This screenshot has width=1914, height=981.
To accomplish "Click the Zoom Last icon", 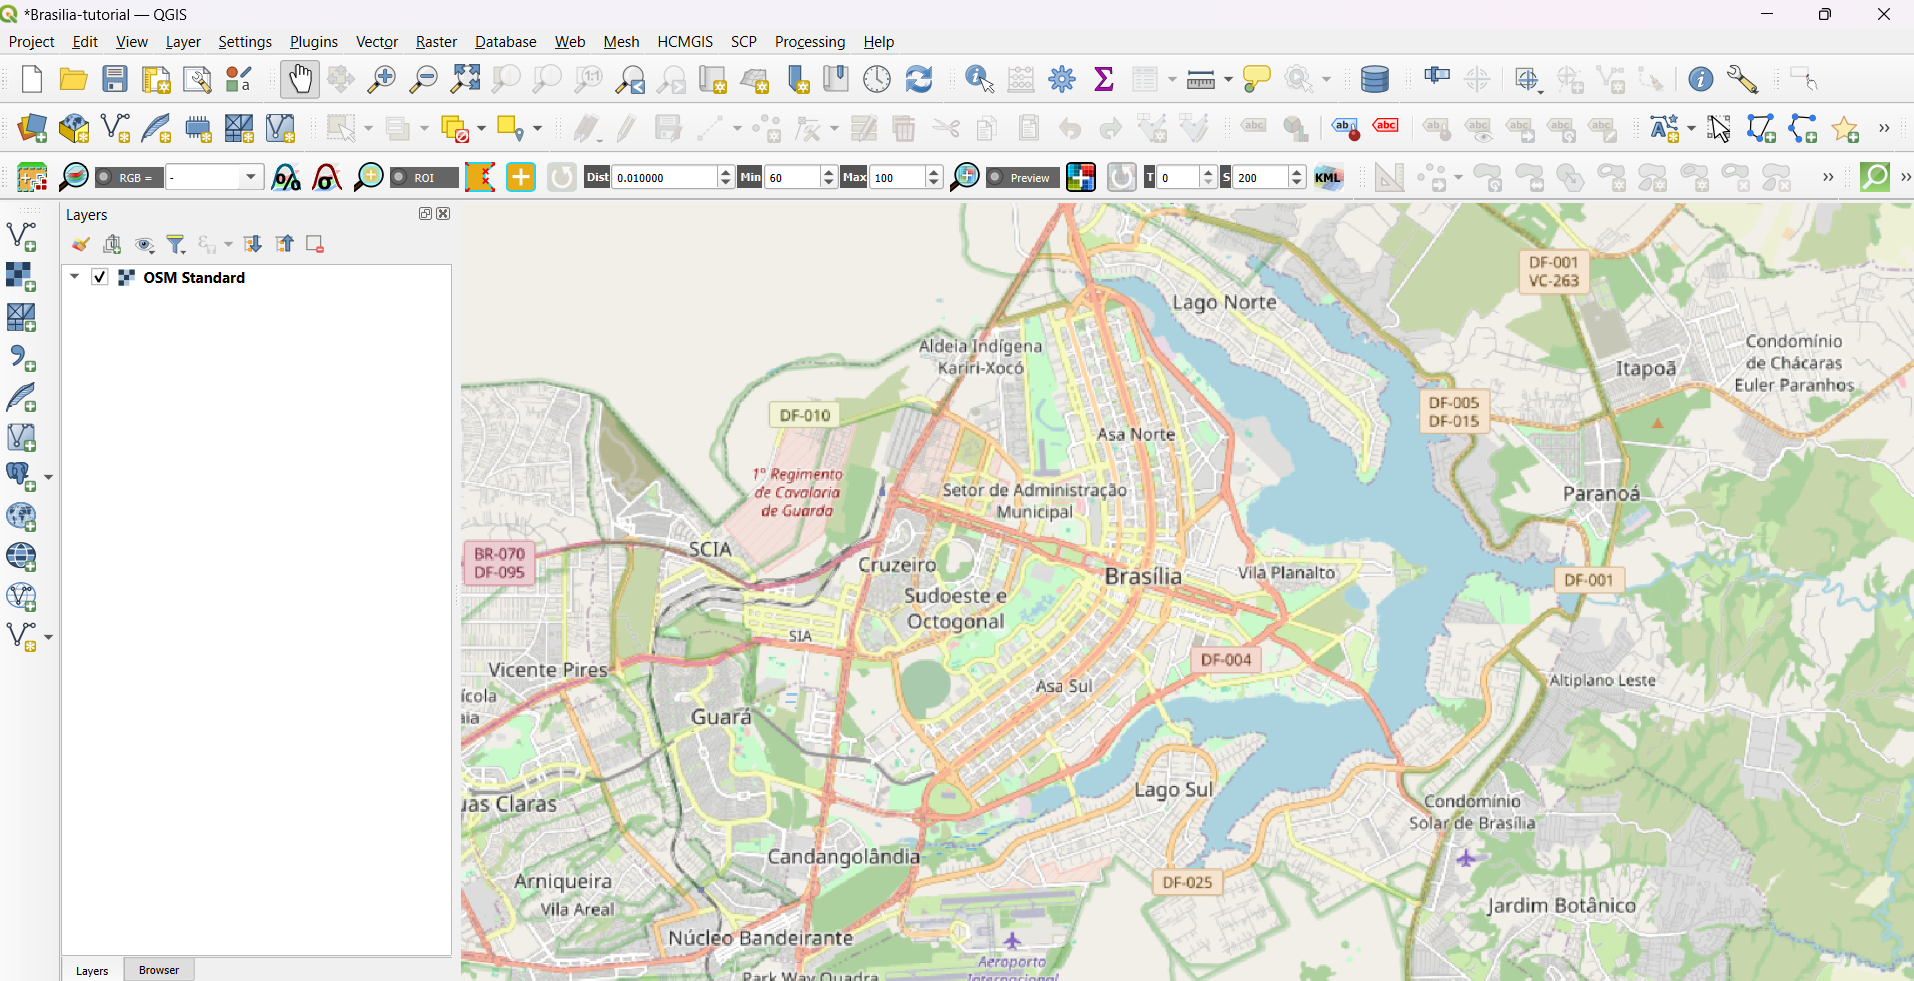I will (630, 79).
